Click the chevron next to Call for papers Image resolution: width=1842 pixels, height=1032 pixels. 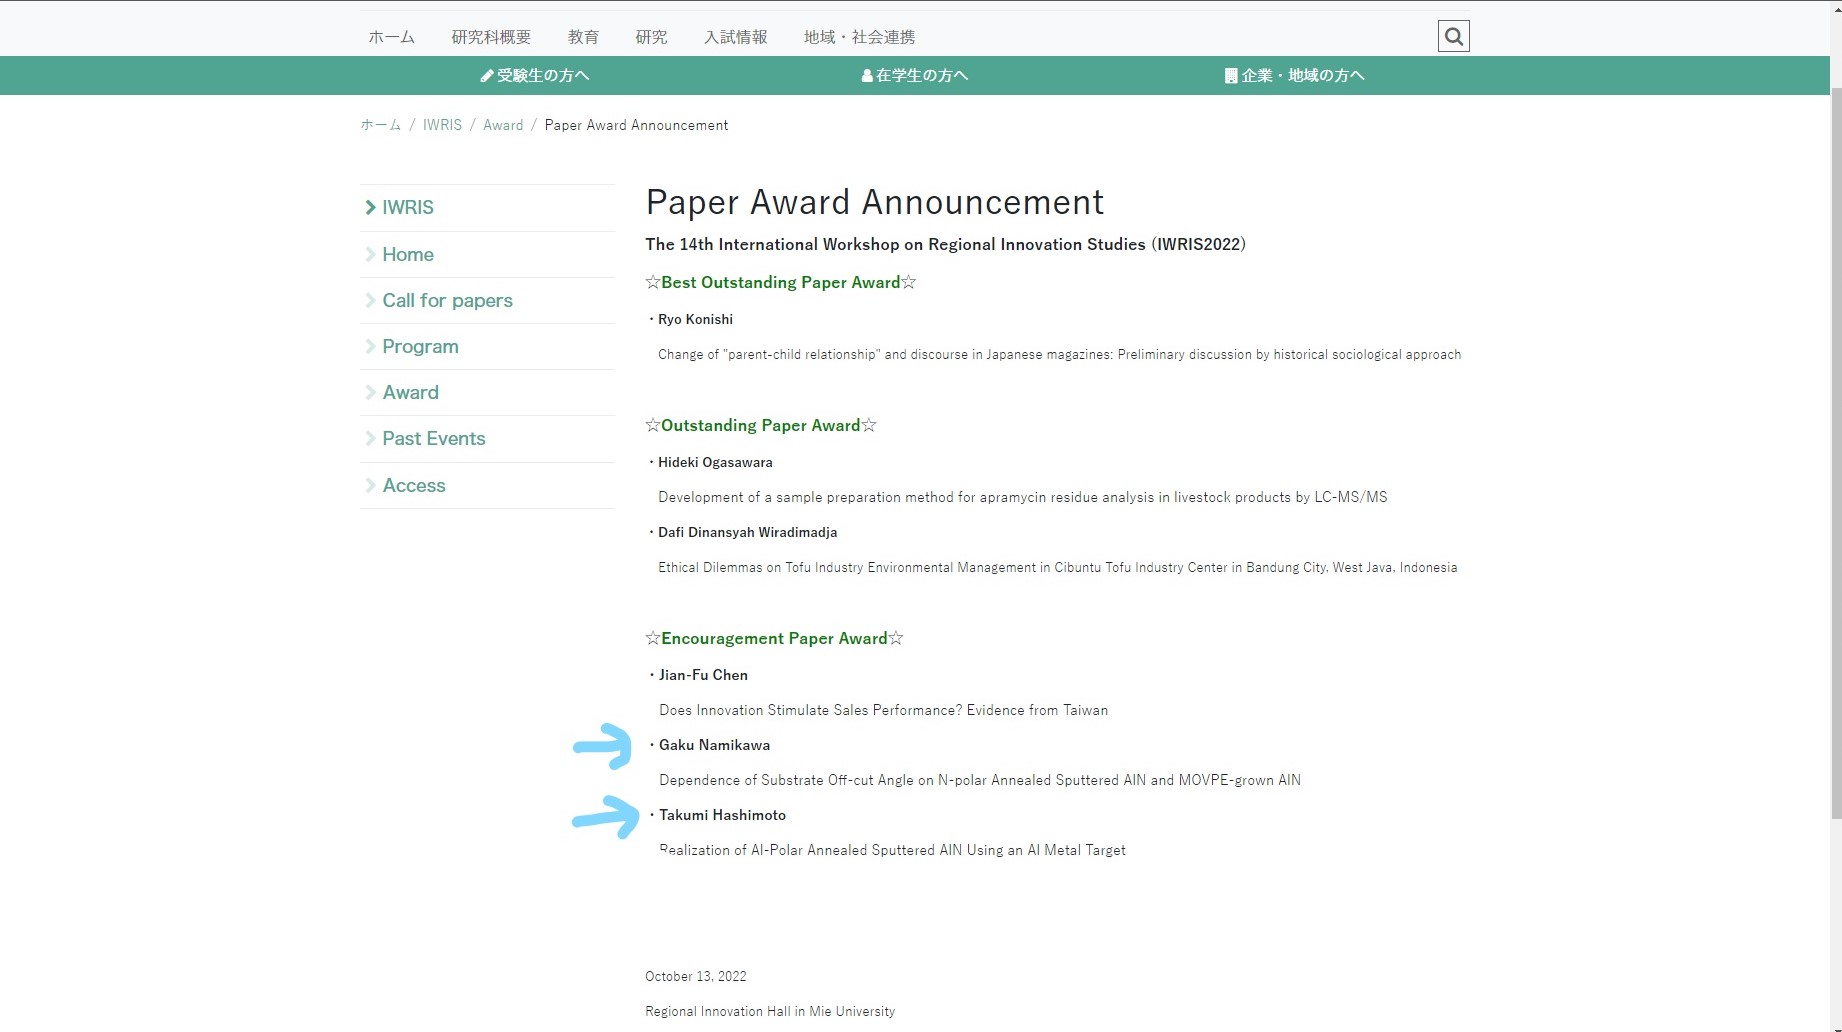pyautogui.click(x=370, y=301)
